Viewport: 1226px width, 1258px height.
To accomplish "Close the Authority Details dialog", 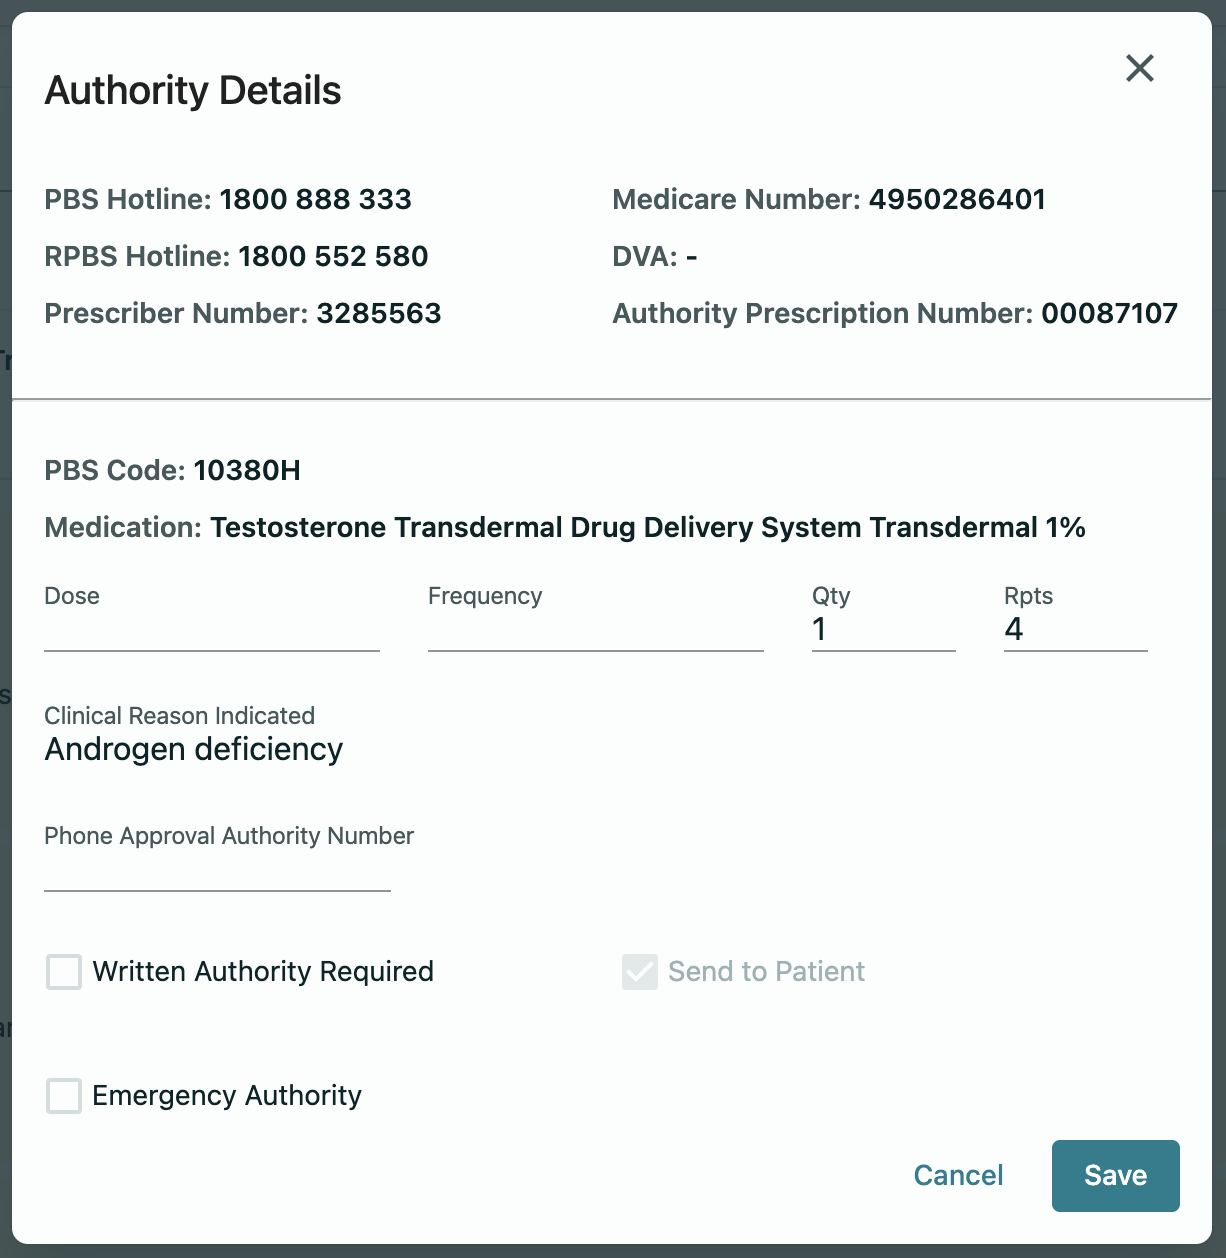I will (x=1139, y=68).
